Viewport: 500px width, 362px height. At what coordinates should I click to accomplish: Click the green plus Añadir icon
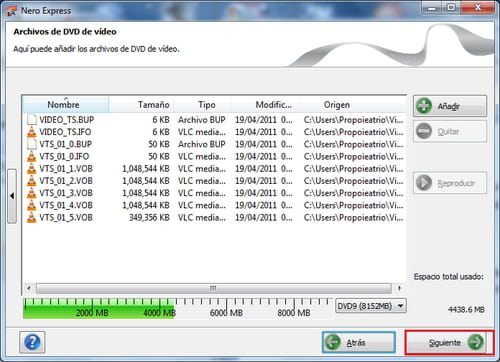tap(424, 106)
